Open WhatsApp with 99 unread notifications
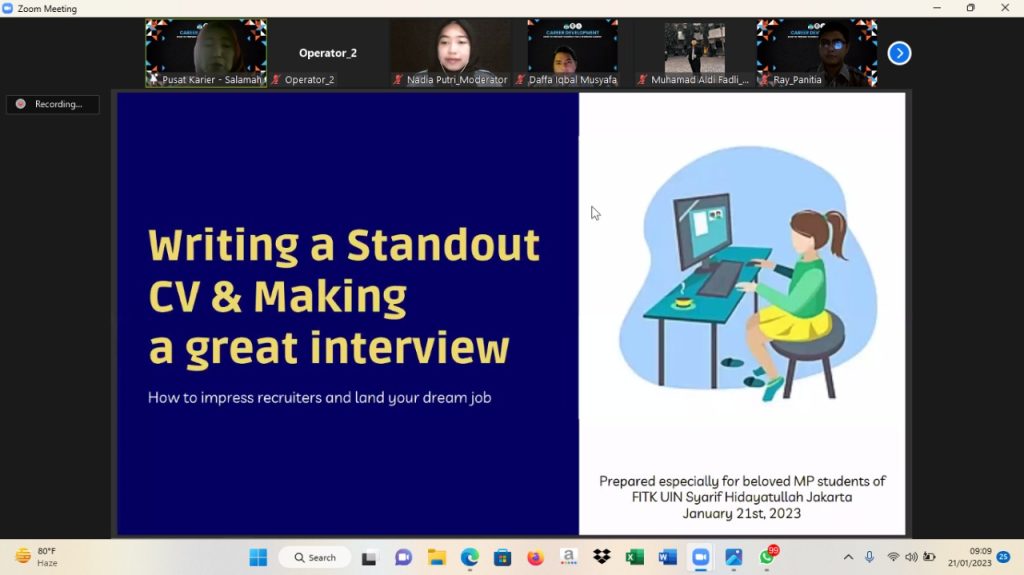The height and width of the screenshot is (575, 1024). [767, 557]
